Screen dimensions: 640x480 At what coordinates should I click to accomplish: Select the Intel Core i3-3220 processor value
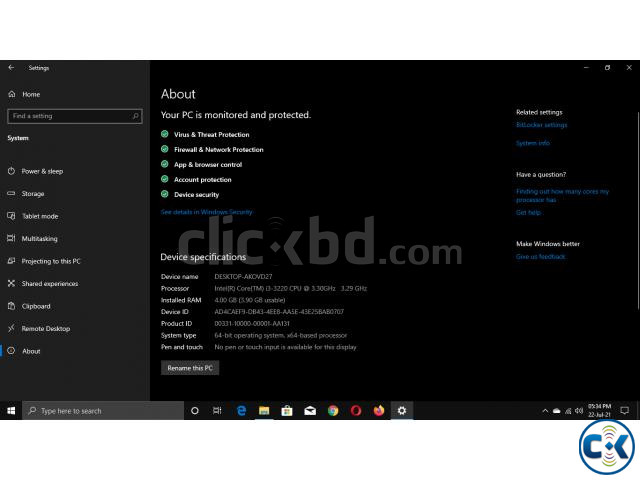click(291, 288)
